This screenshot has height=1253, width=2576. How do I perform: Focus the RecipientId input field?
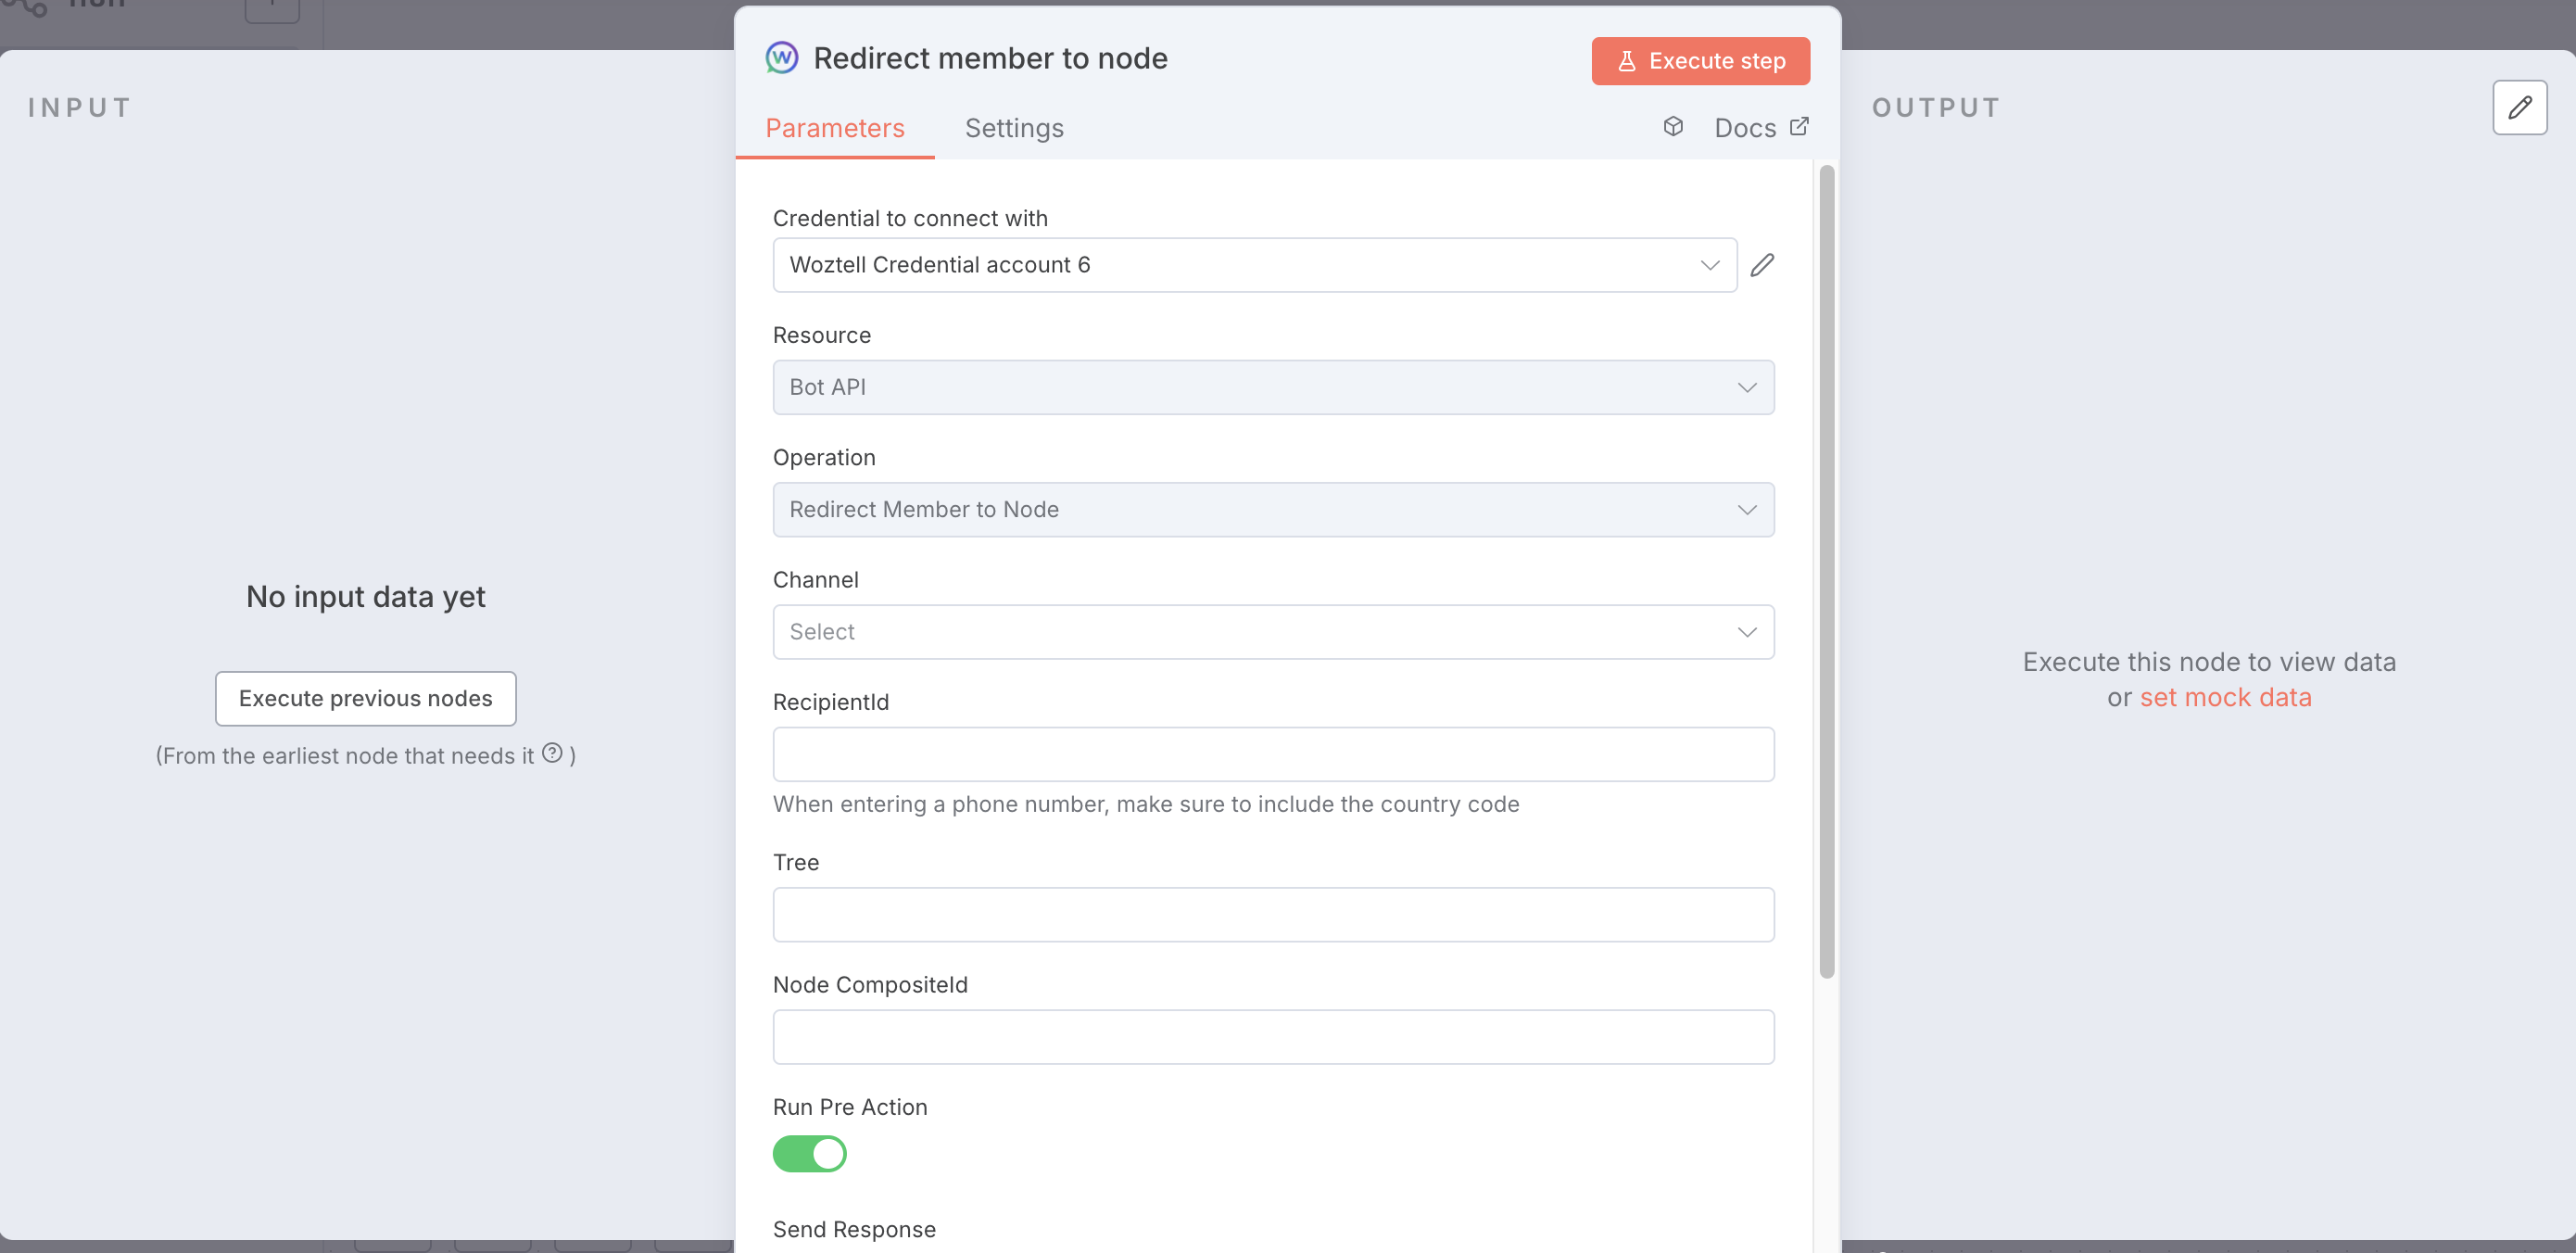1272,754
